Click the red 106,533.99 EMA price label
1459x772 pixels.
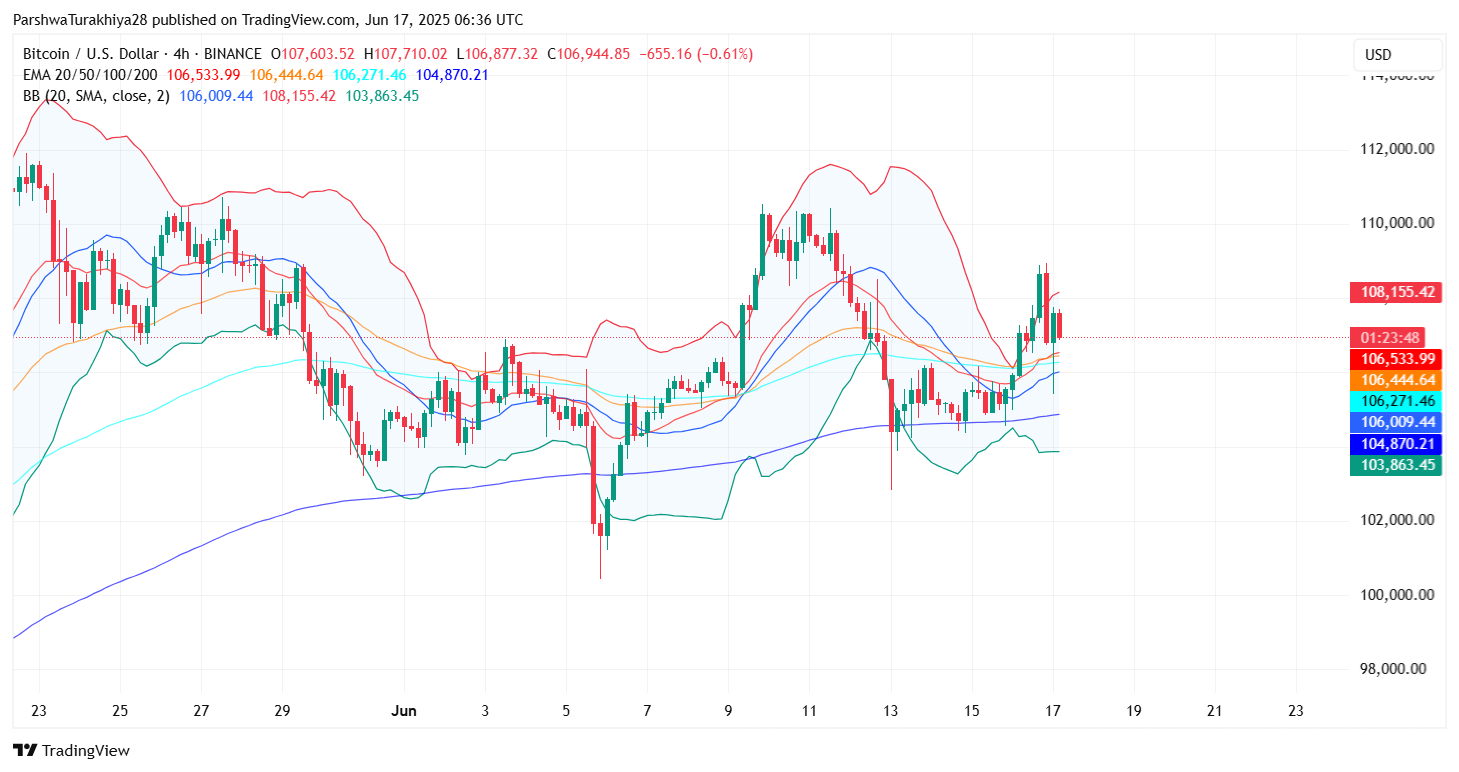[x=1396, y=359]
